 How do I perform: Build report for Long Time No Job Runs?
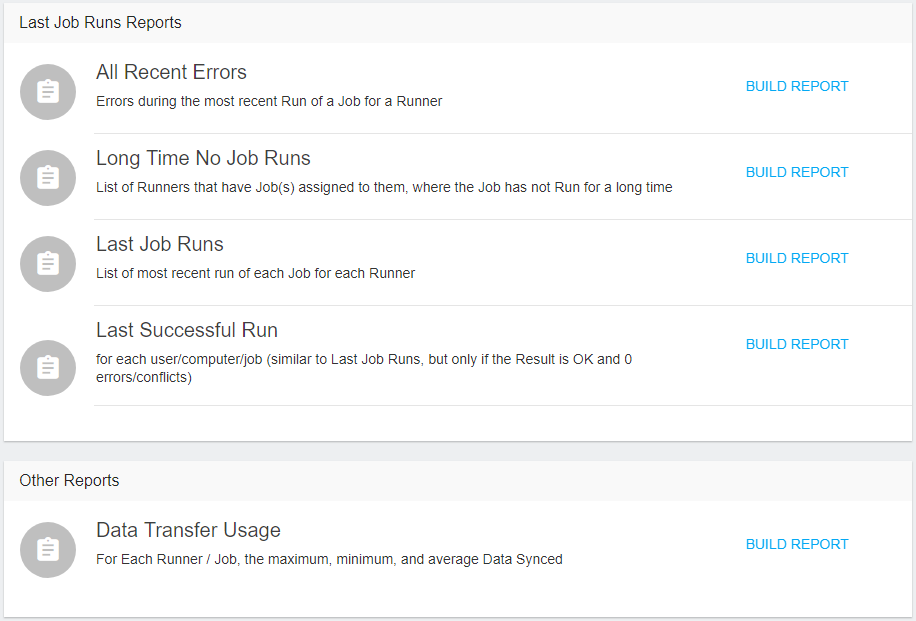[x=797, y=172]
